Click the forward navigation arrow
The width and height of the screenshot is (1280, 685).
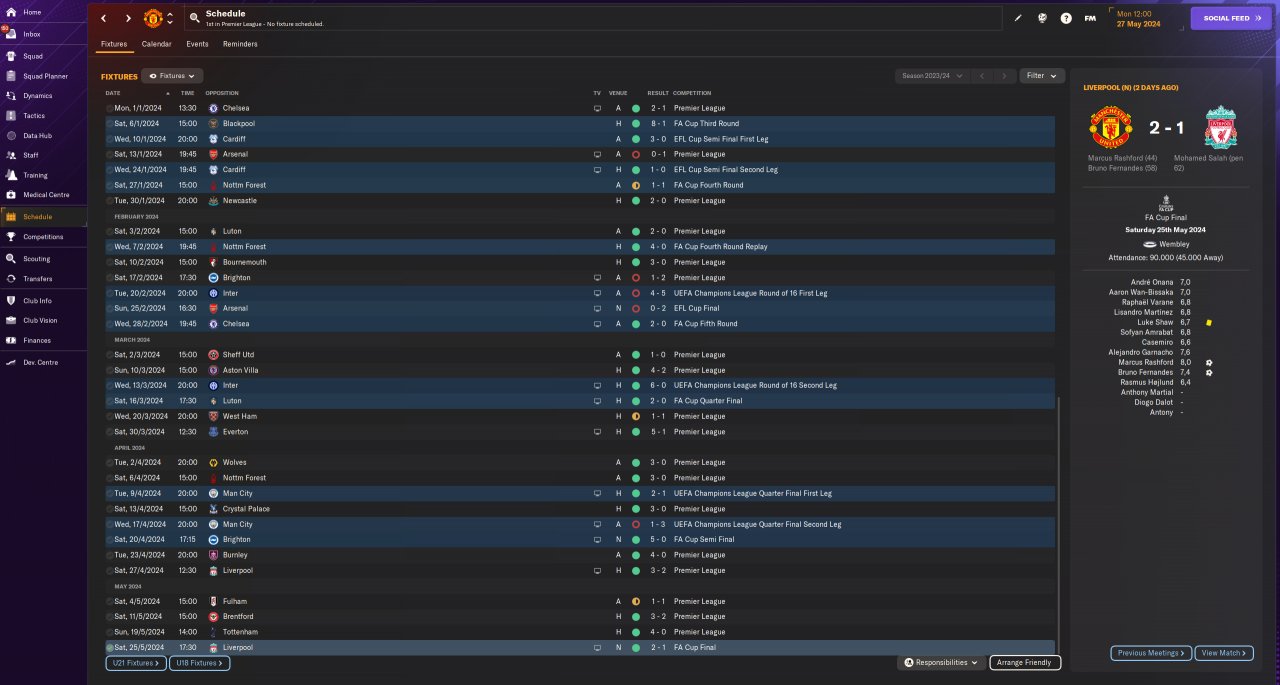pyautogui.click(x=128, y=18)
